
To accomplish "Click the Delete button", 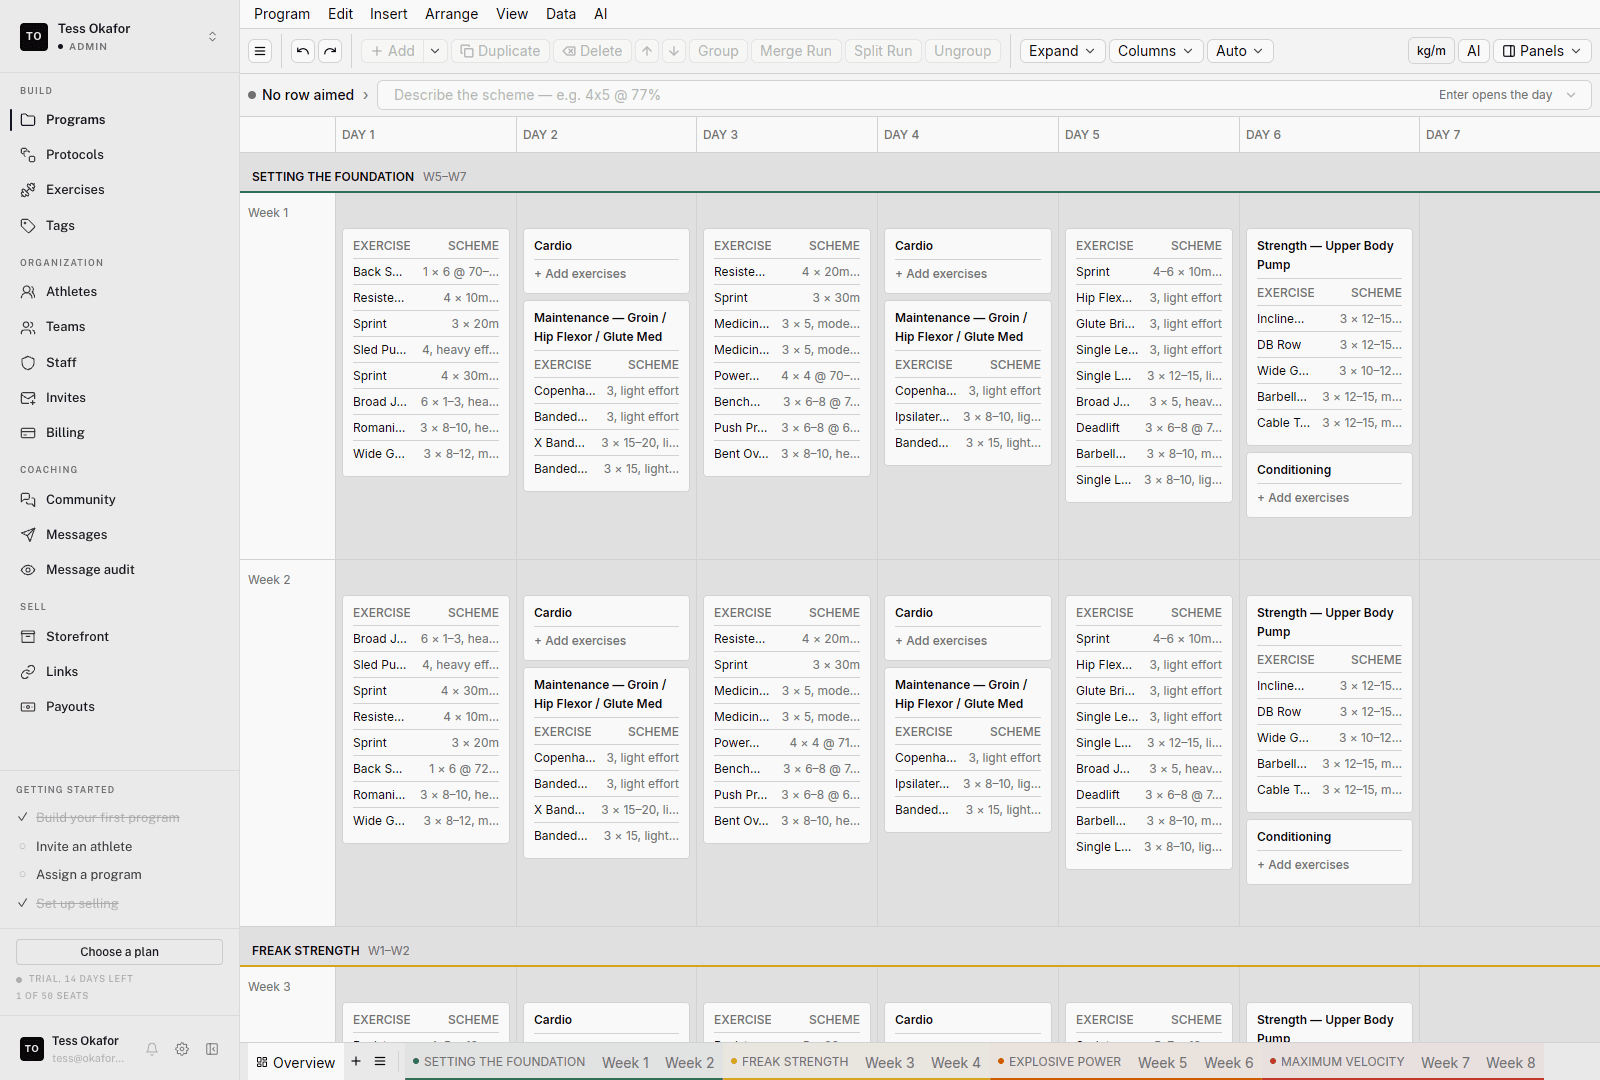I will point(592,51).
